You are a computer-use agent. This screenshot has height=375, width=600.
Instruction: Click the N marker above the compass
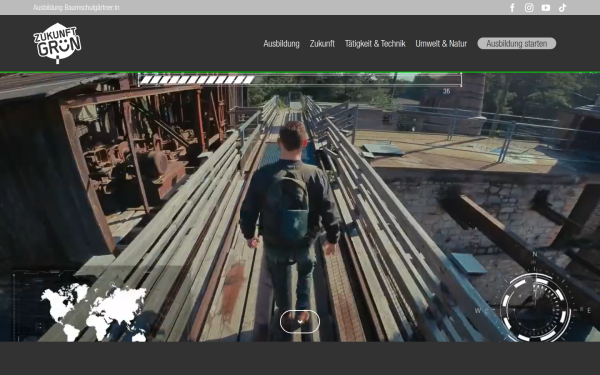click(x=535, y=254)
